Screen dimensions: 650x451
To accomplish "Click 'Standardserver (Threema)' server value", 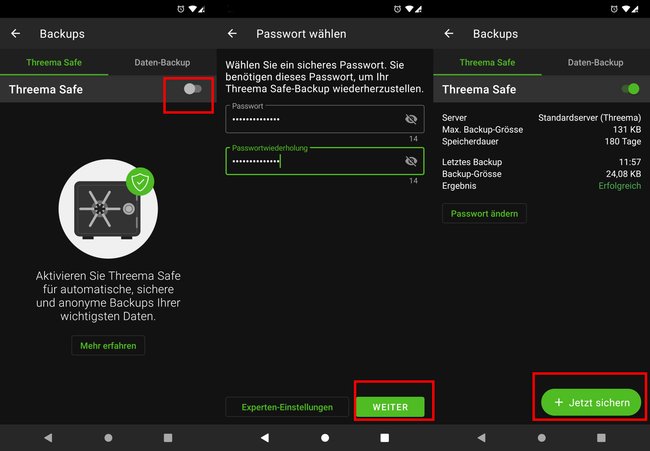I will click(x=589, y=118).
